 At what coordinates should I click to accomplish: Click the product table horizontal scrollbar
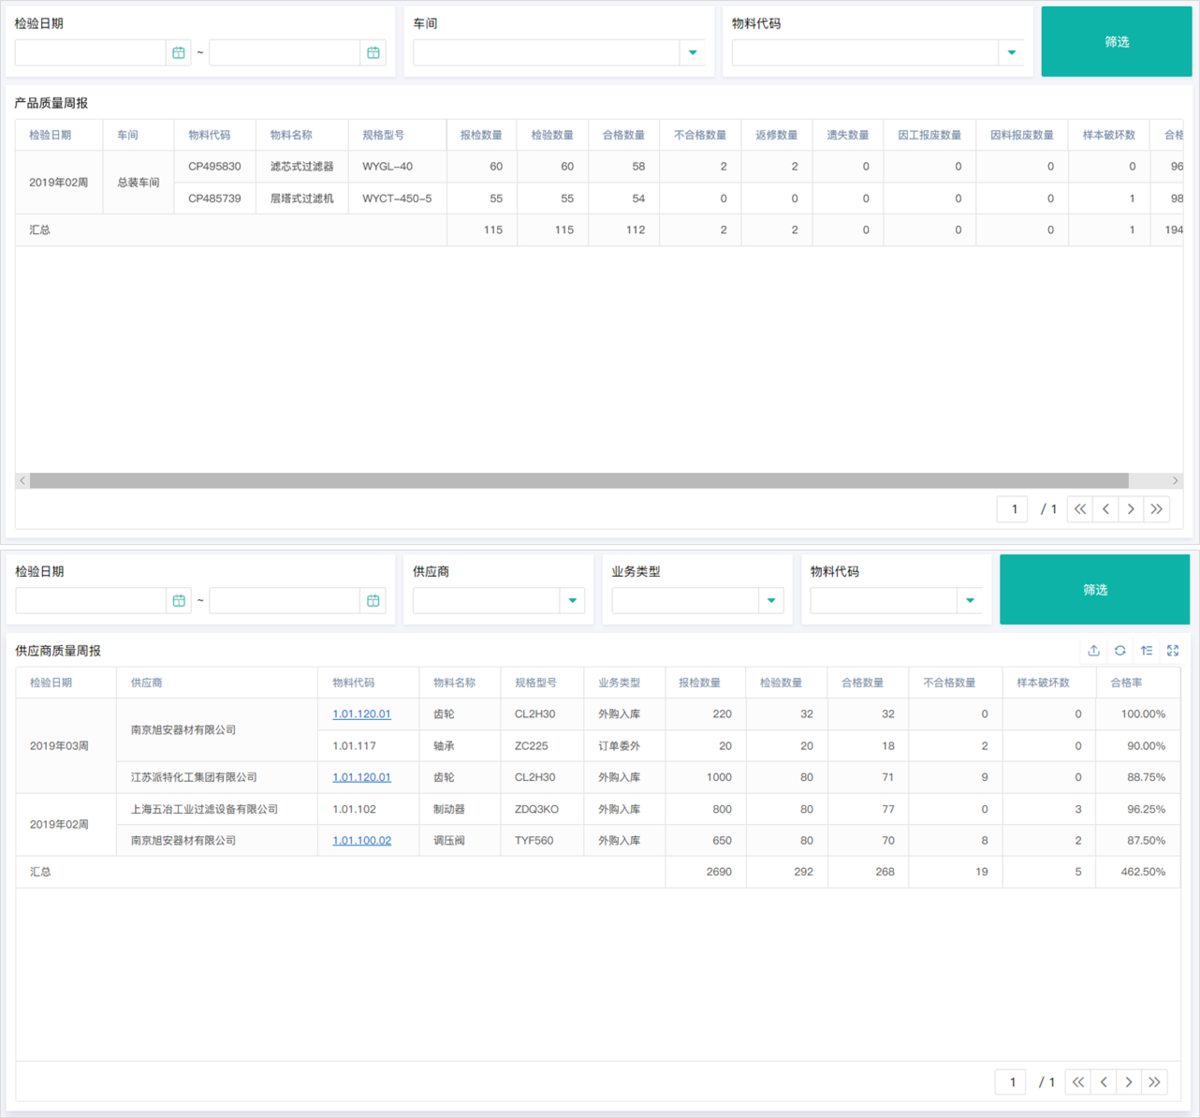pyautogui.click(x=578, y=481)
